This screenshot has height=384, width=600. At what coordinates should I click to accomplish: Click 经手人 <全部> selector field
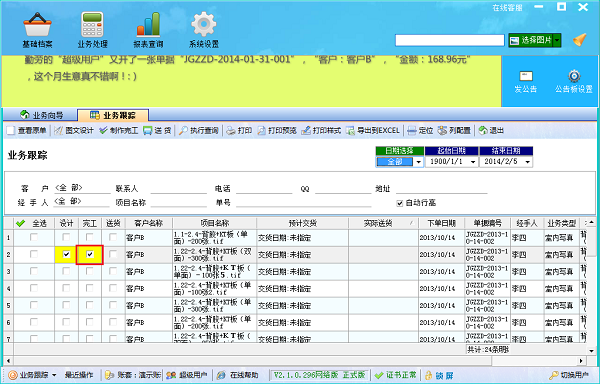[x=82, y=202]
